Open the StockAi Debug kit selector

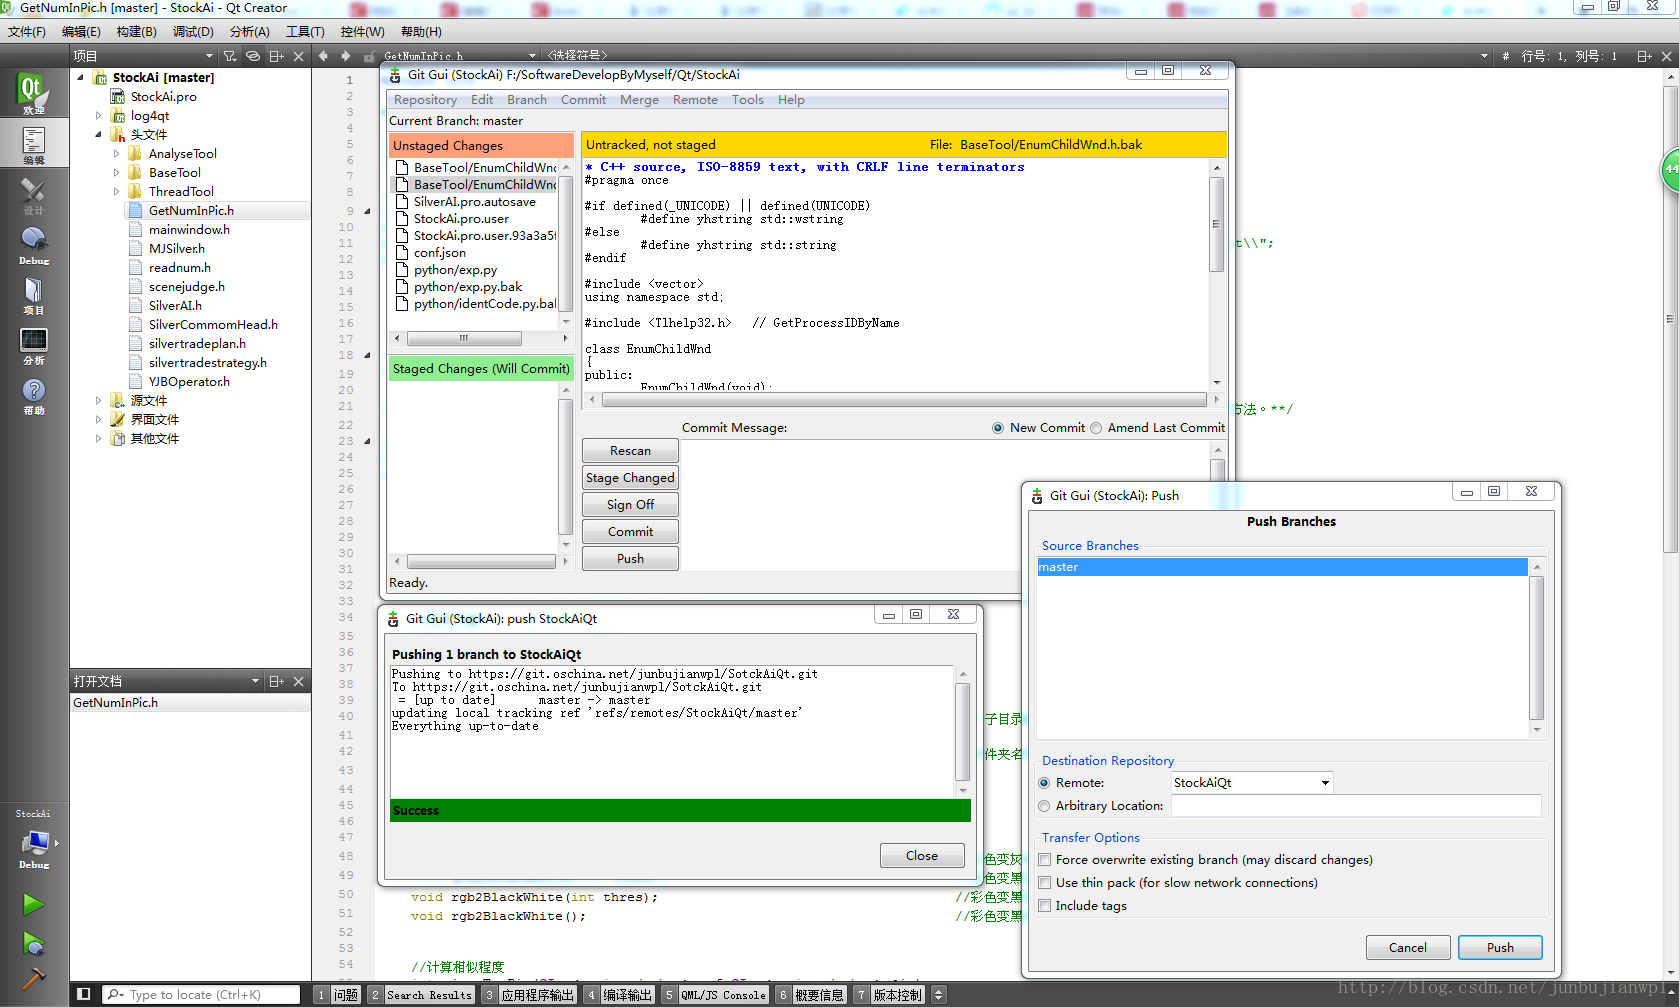tap(33, 847)
